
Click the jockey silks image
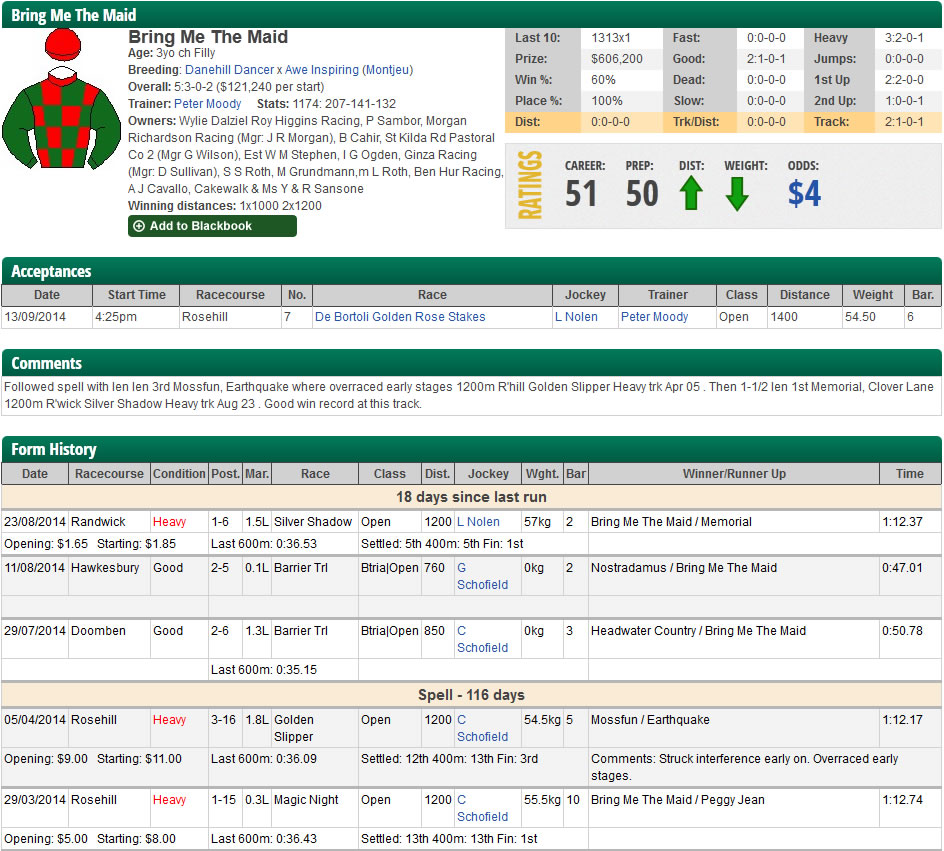[61, 99]
